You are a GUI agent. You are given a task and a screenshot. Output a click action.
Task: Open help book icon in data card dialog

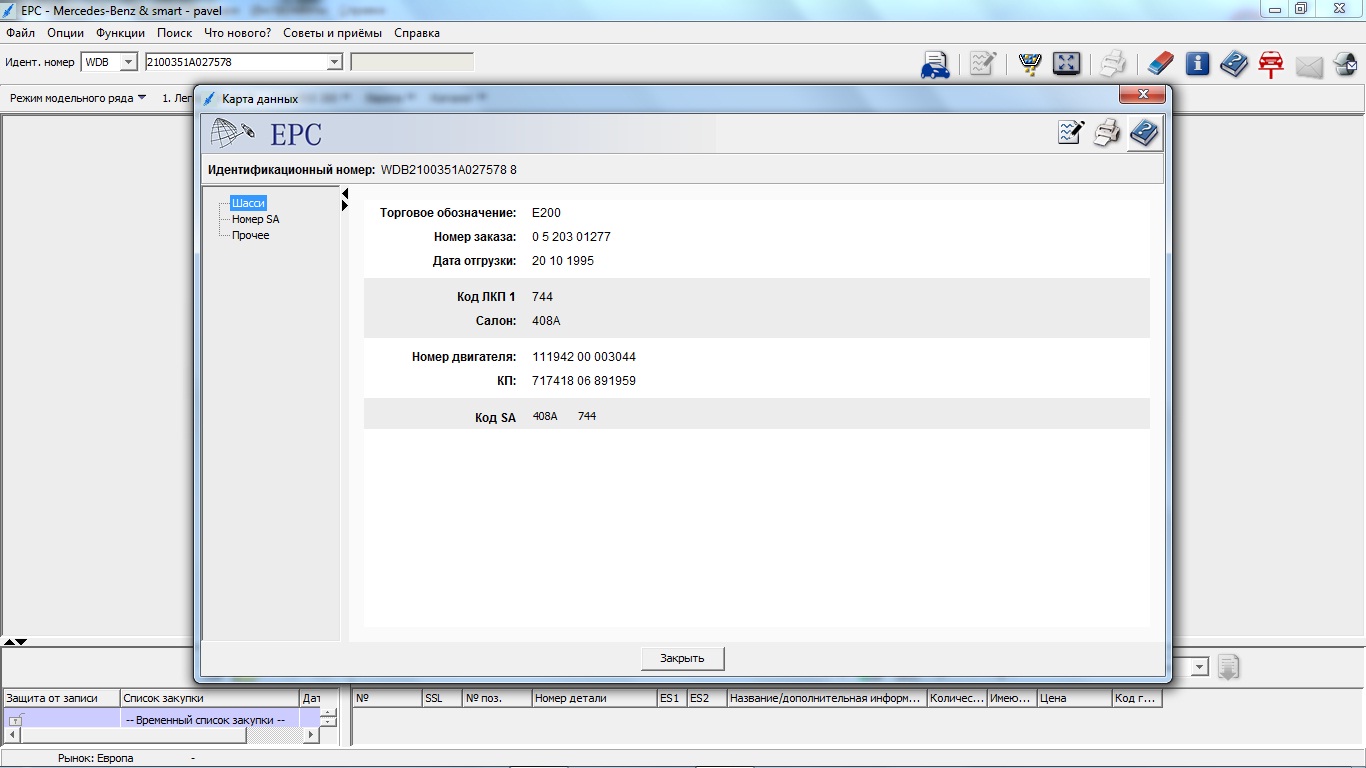tap(1144, 133)
